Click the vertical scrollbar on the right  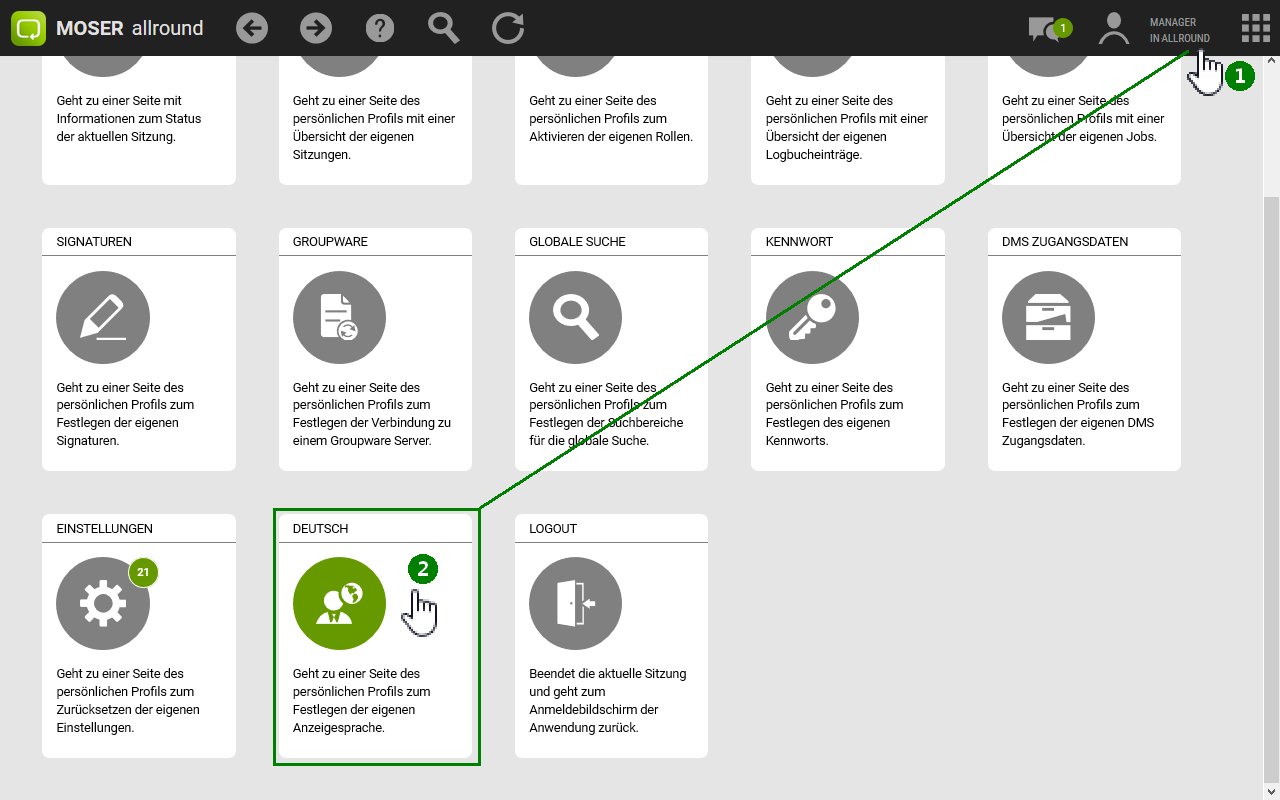[x=1271, y=480]
